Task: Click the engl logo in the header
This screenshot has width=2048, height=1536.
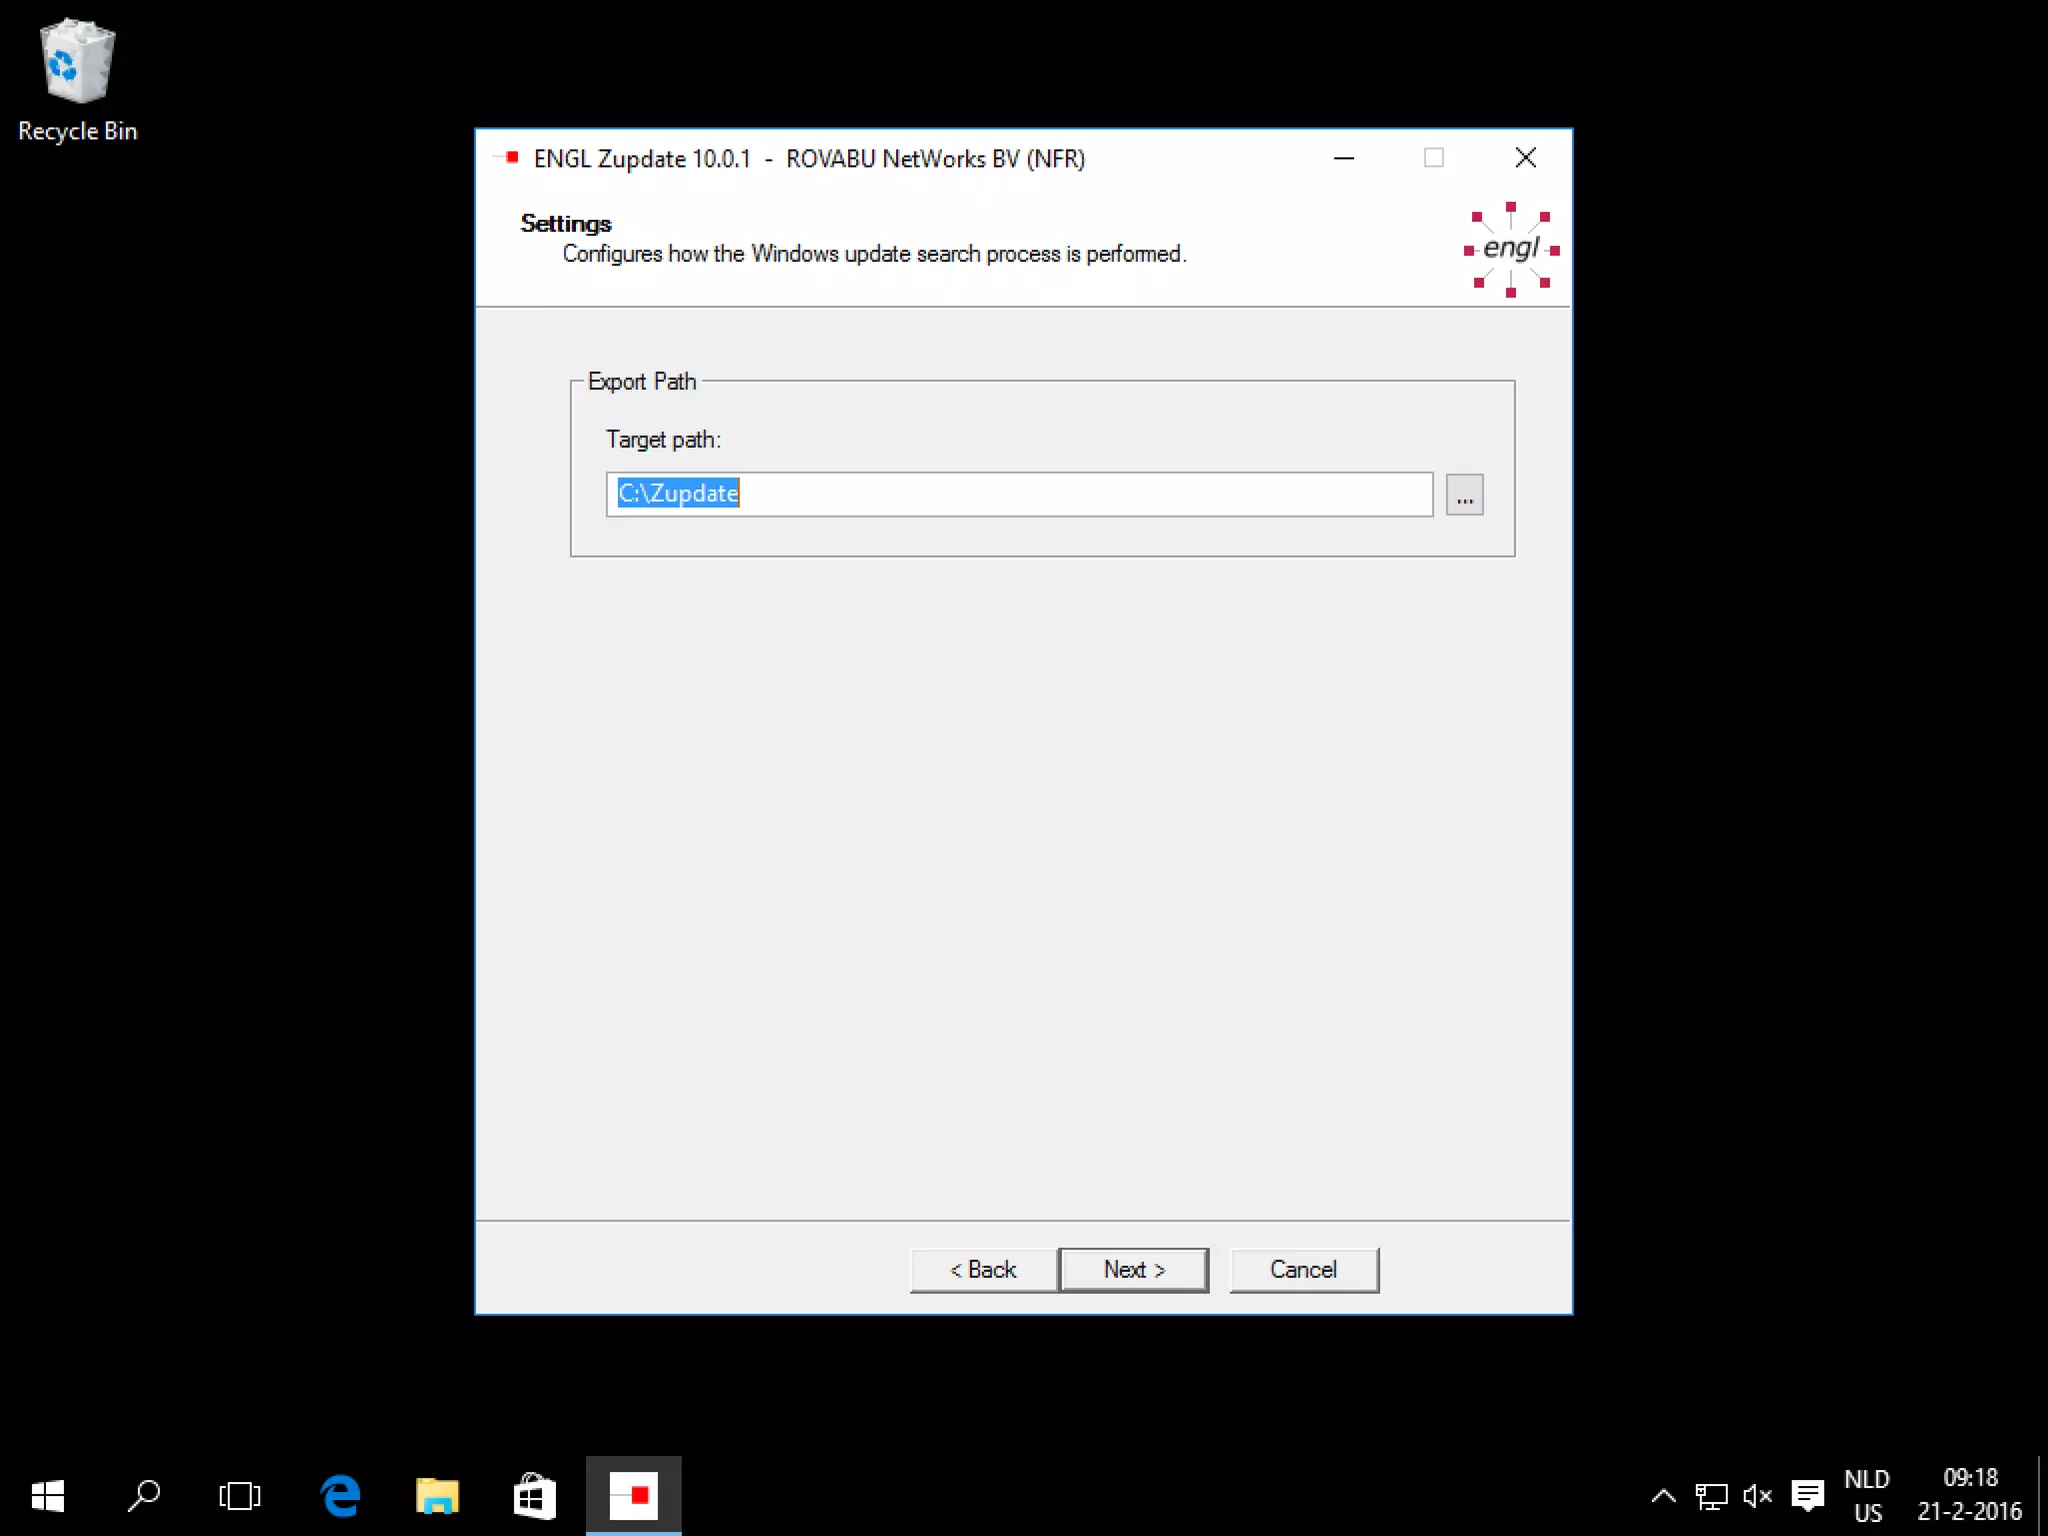Action: (1511, 249)
